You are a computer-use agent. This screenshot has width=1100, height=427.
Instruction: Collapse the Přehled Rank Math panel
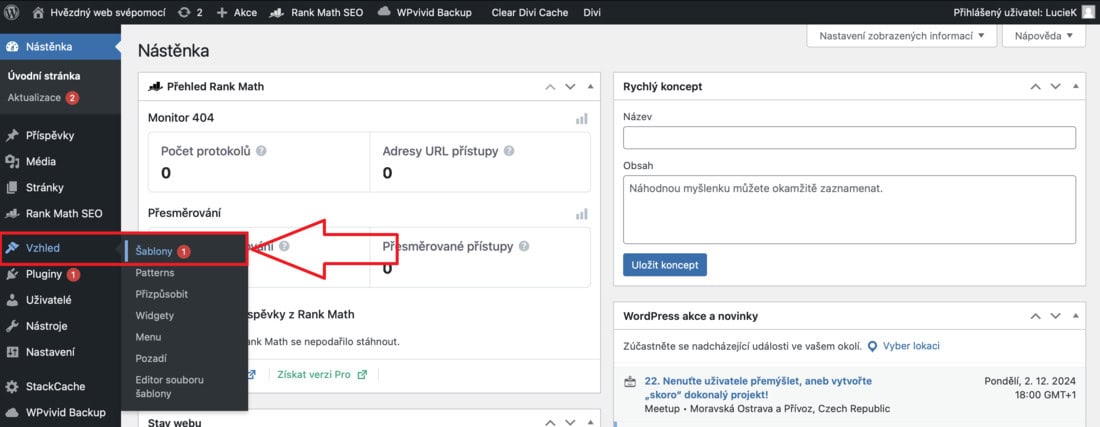click(590, 87)
